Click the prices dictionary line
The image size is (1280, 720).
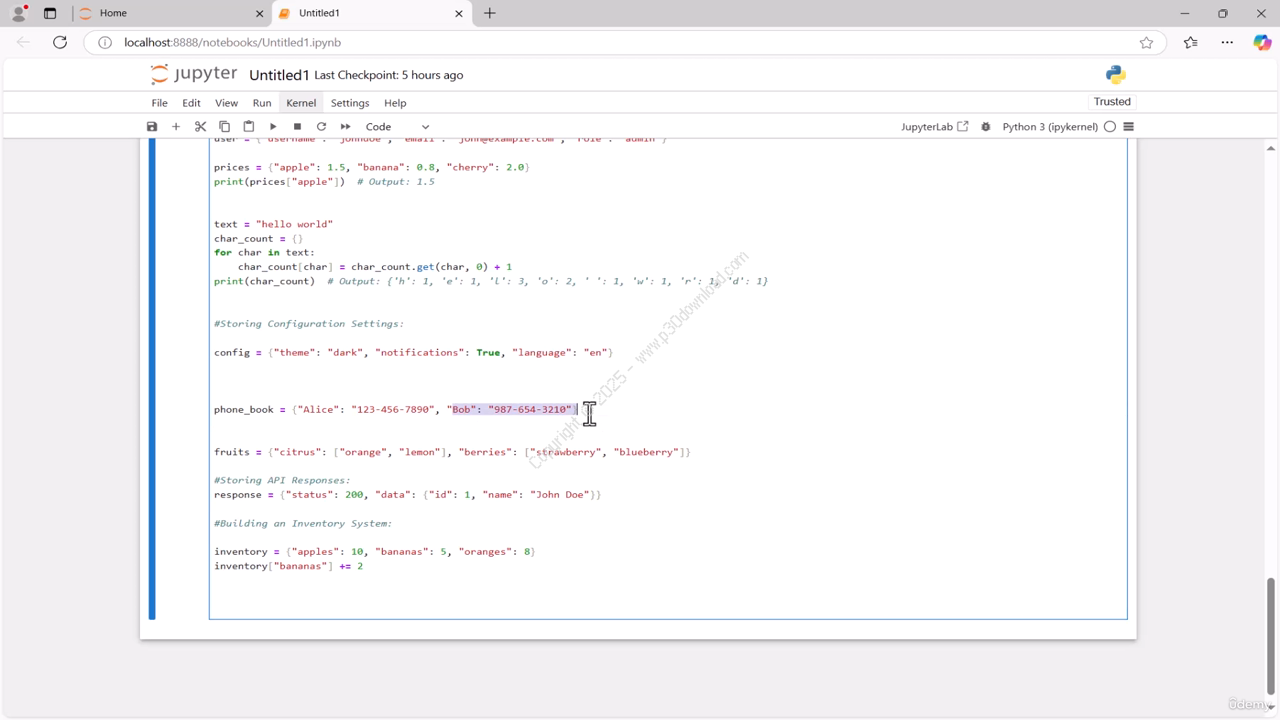pyautogui.click(x=371, y=167)
